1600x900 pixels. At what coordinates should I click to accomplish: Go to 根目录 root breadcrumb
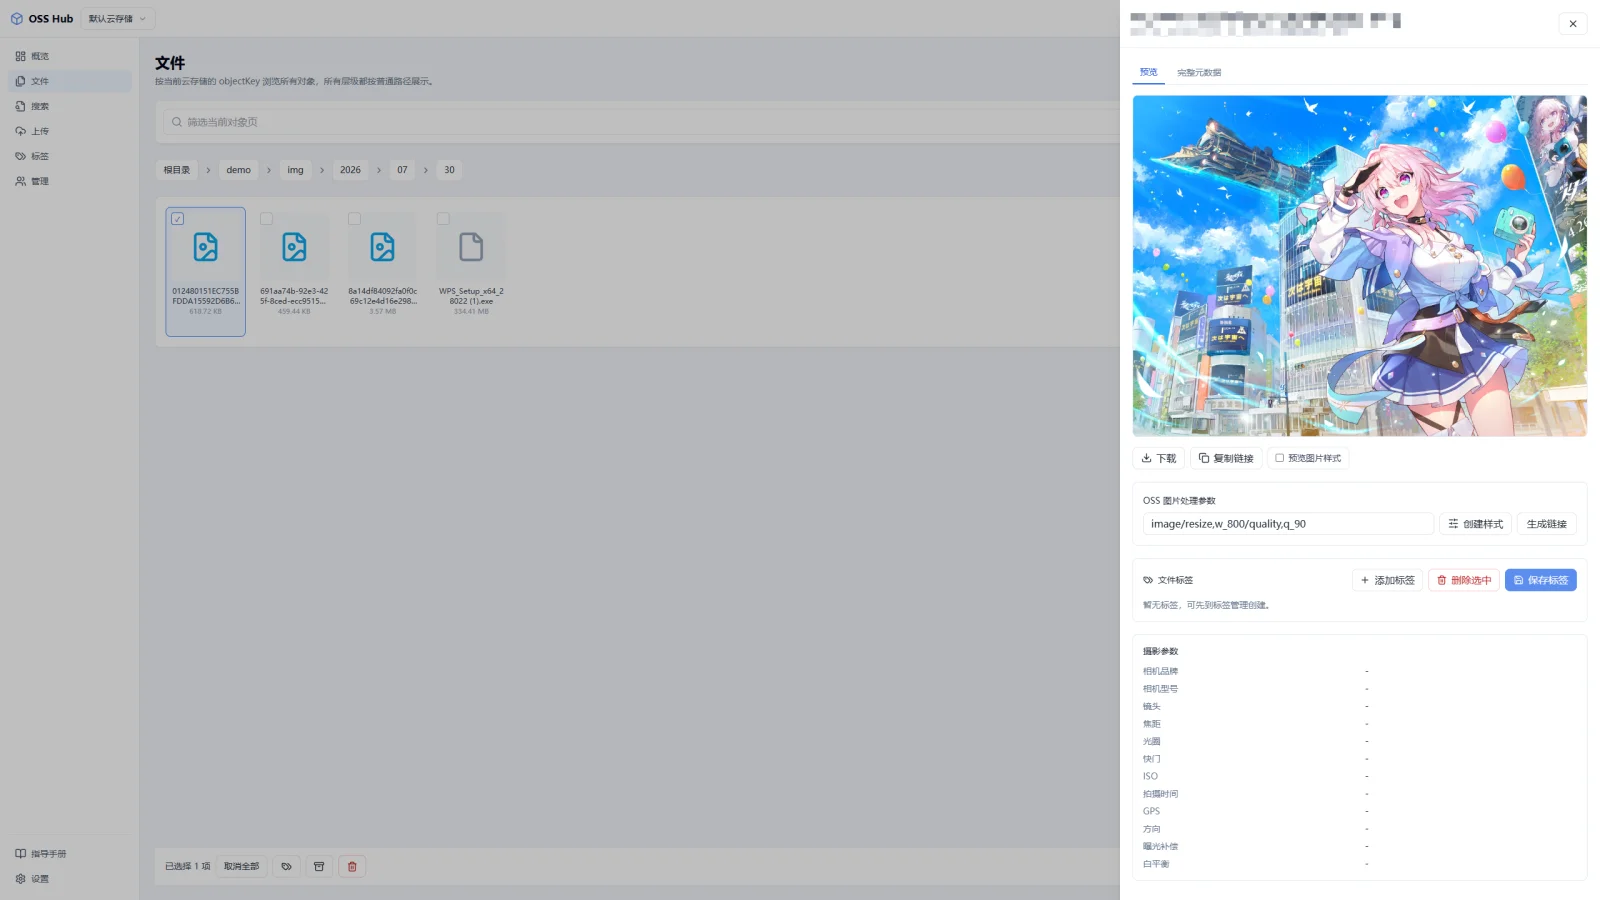pyautogui.click(x=177, y=170)
